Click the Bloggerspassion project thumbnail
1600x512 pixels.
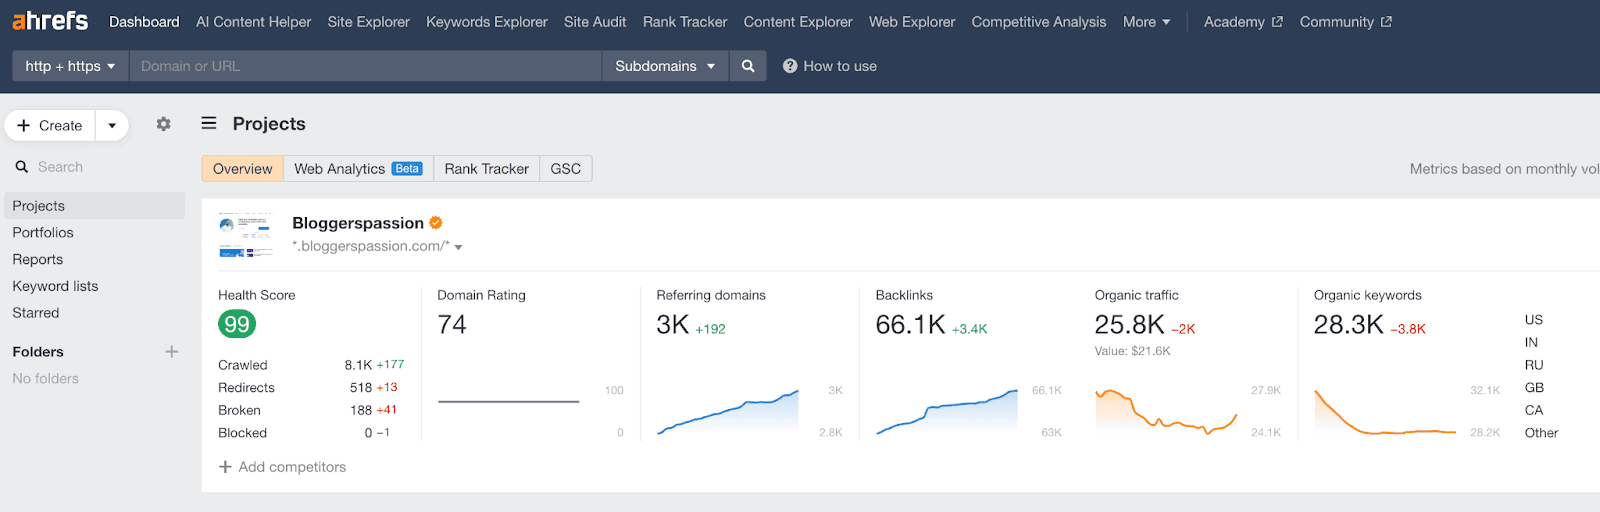point(245,236)
